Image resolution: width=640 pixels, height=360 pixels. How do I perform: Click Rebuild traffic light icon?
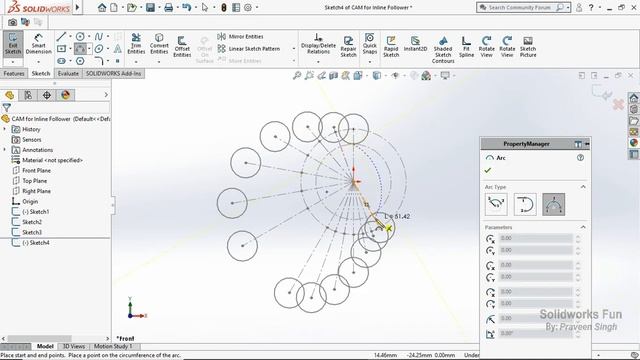tap(223, 7)
